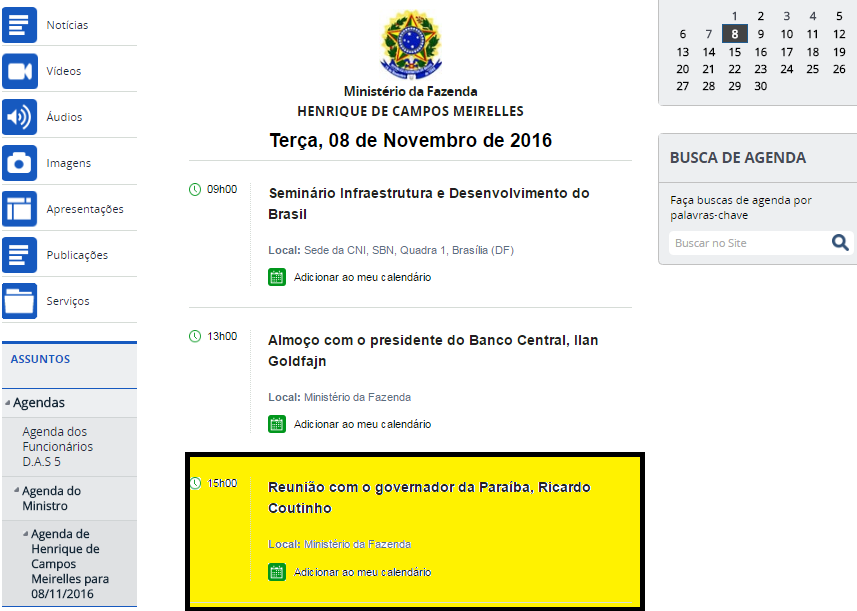The height and width of the screenshot is (611, 857).
Task: Collapse the Agenda do Ministro item
Action: [x=16, y=491]
